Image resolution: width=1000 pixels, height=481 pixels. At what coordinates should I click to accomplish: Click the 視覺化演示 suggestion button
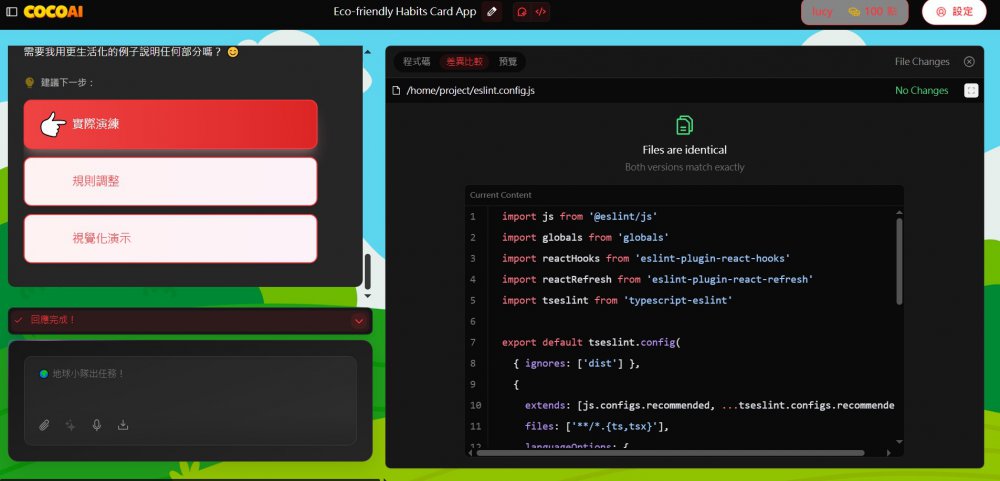[x=170, y=239]
